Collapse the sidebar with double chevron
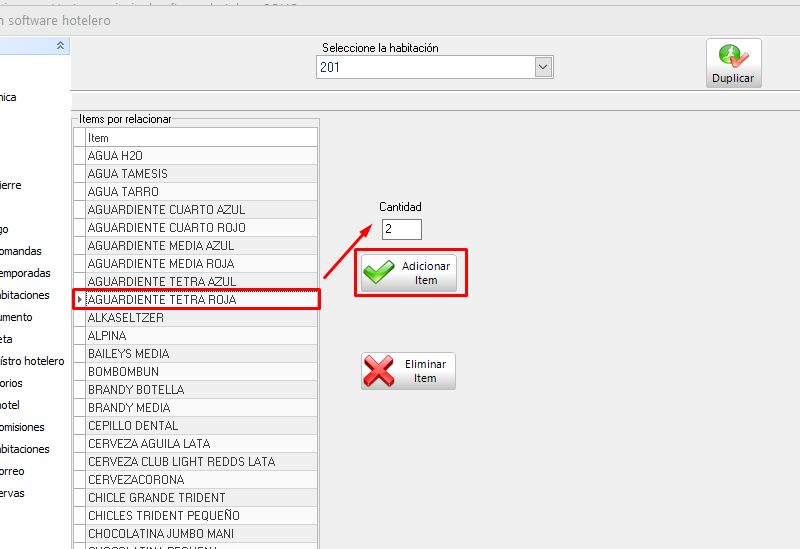 61,46
